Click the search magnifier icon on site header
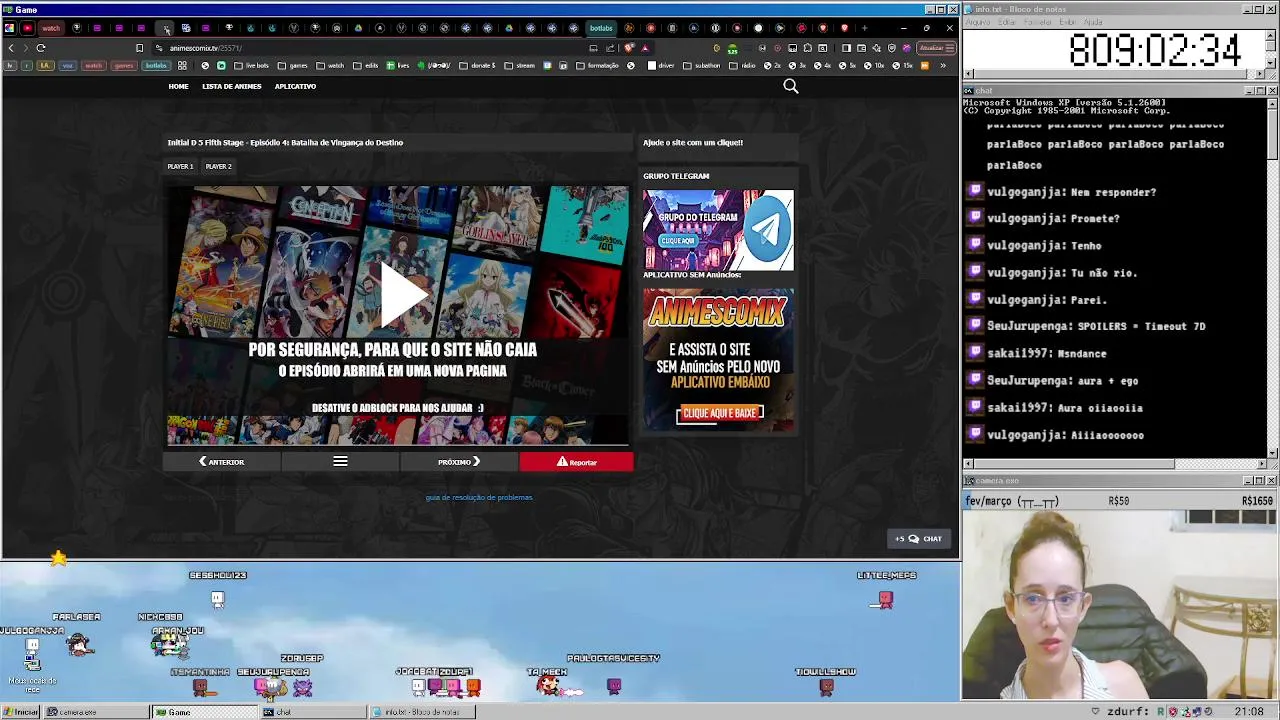 pyautogui.click(x=790, y=86)
